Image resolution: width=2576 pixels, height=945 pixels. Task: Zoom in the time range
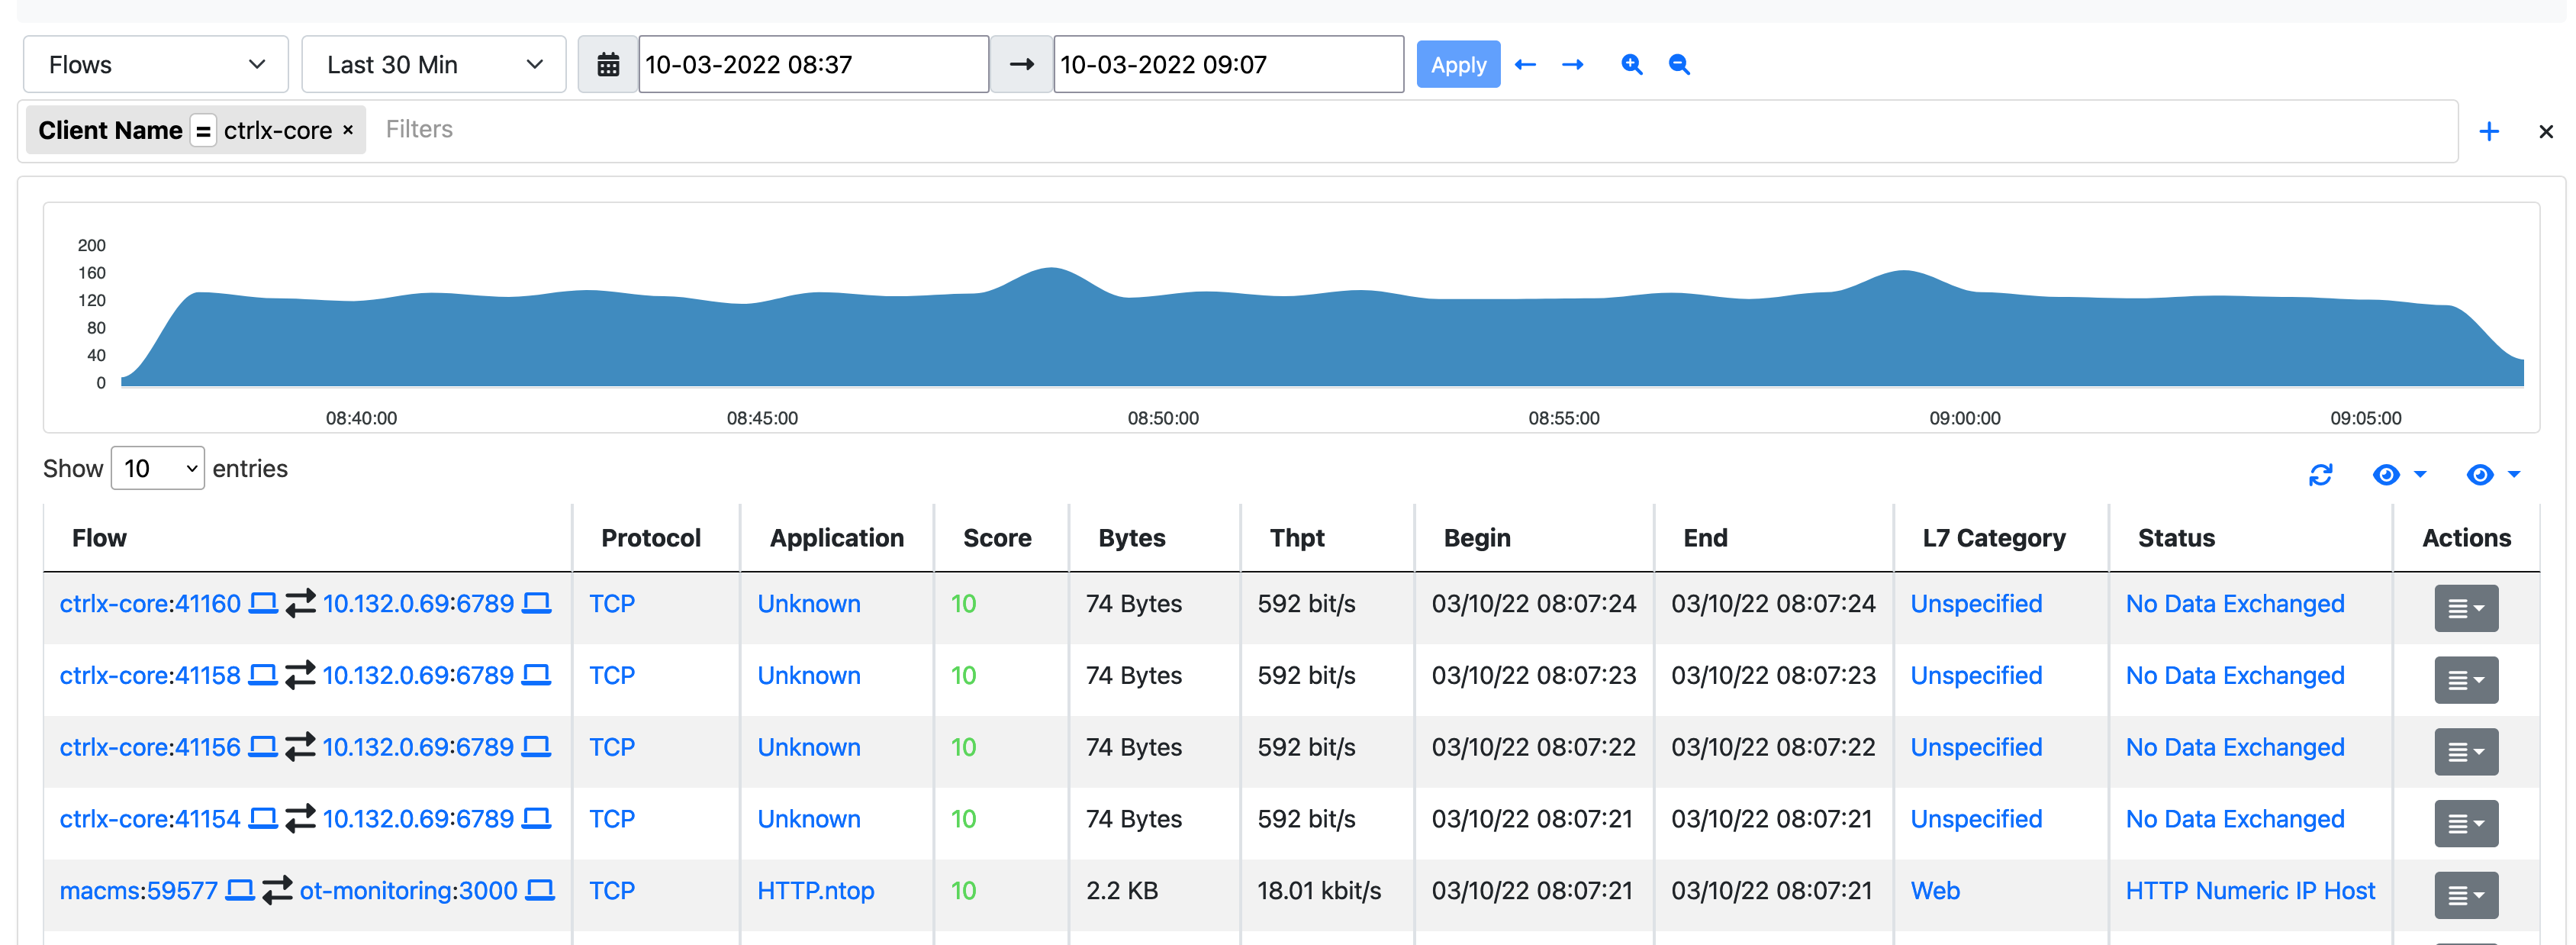coord(1631,65)
